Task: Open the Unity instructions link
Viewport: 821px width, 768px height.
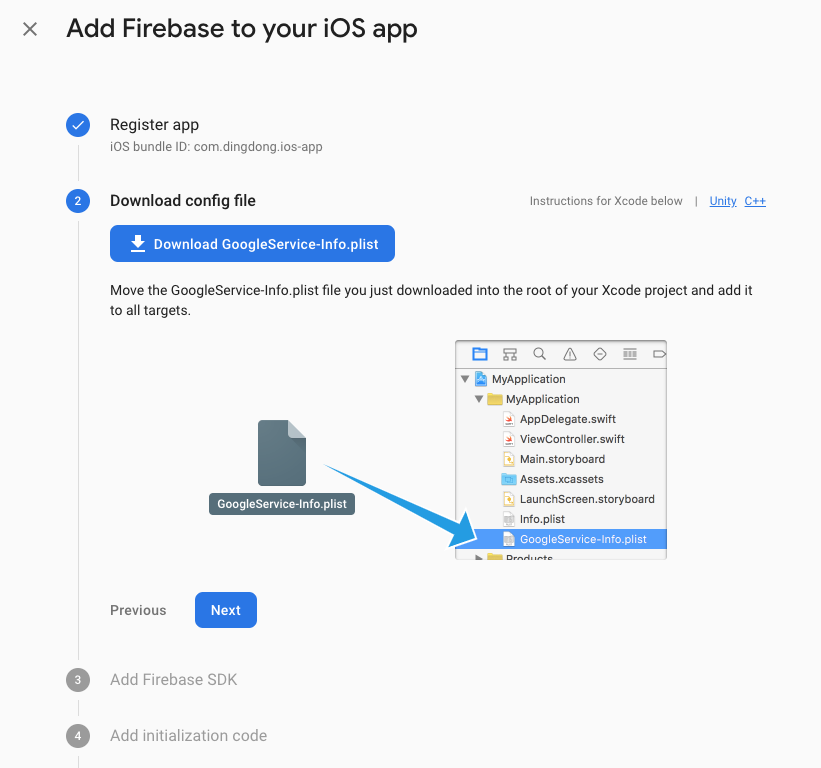Action: click(x=723, y=201)
